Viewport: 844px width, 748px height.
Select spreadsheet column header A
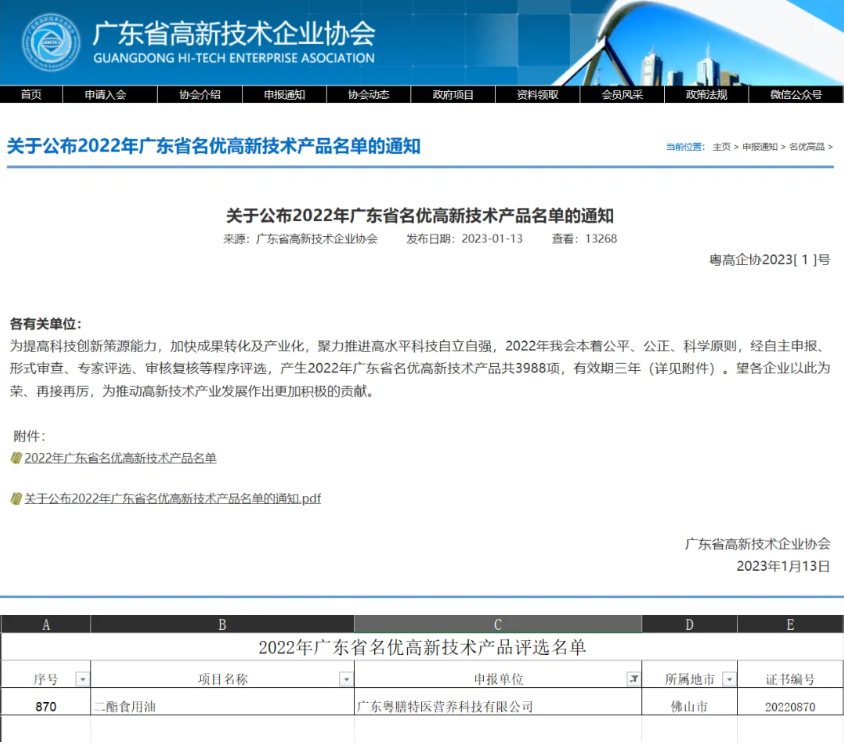[x=46, y=624]
